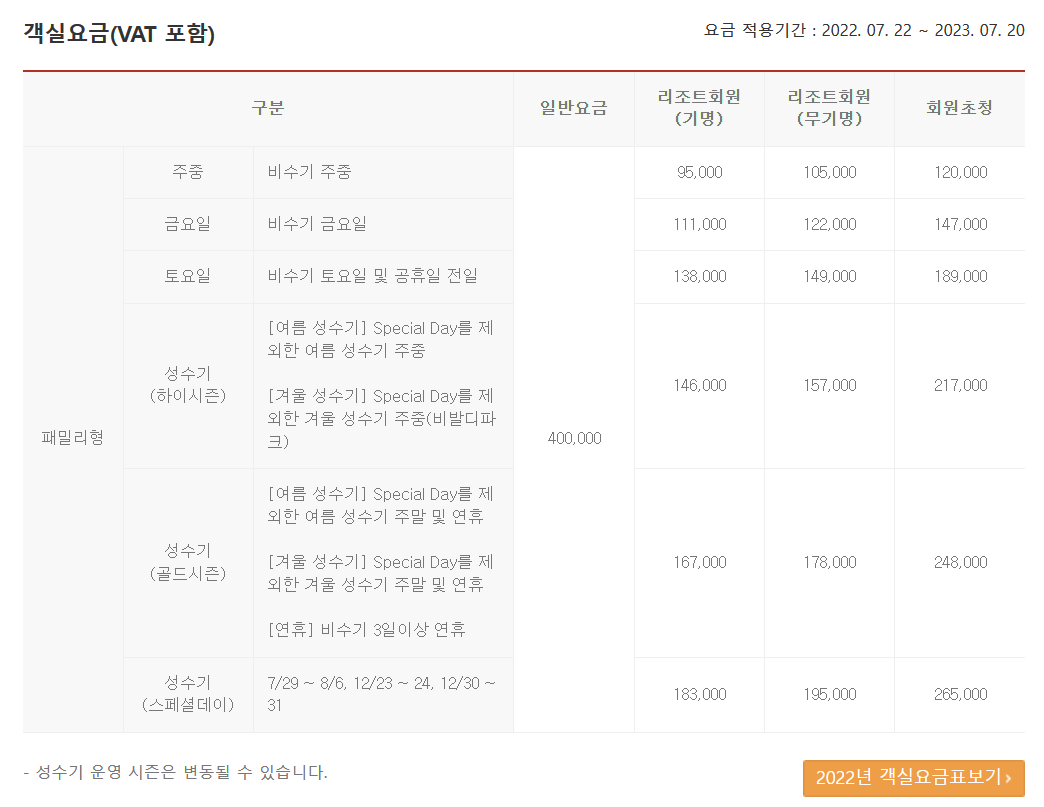Click the 400,000 general rate cell
This screenshot has height=807, width=1044.
pos(574,438)
